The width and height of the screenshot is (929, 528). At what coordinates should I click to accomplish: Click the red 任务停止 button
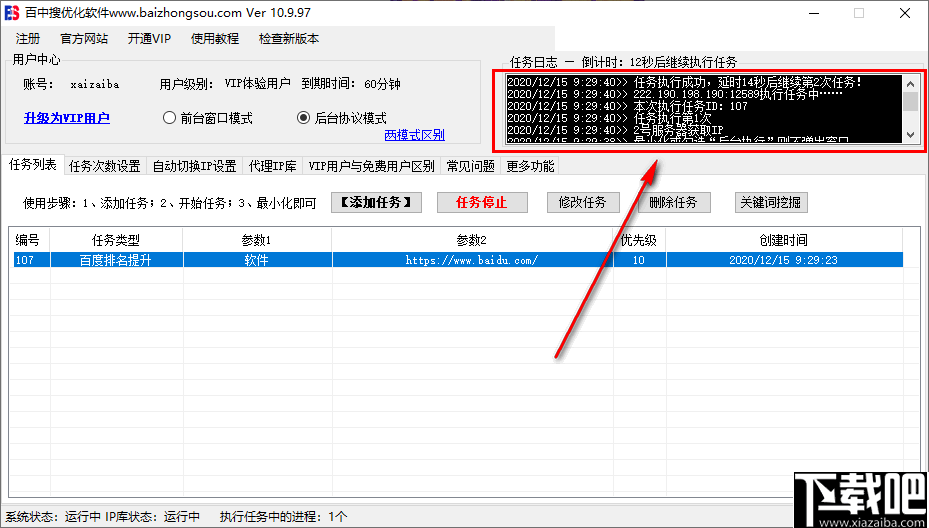pos(482,203)
